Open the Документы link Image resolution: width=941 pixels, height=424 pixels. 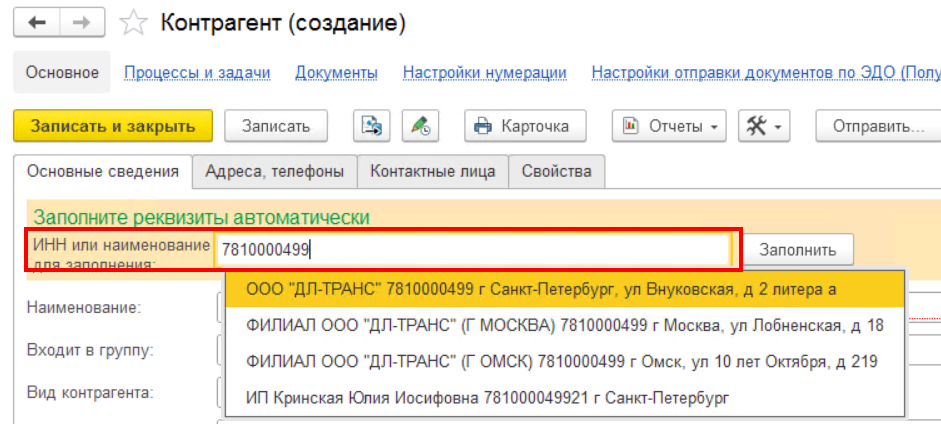point(336,73)
